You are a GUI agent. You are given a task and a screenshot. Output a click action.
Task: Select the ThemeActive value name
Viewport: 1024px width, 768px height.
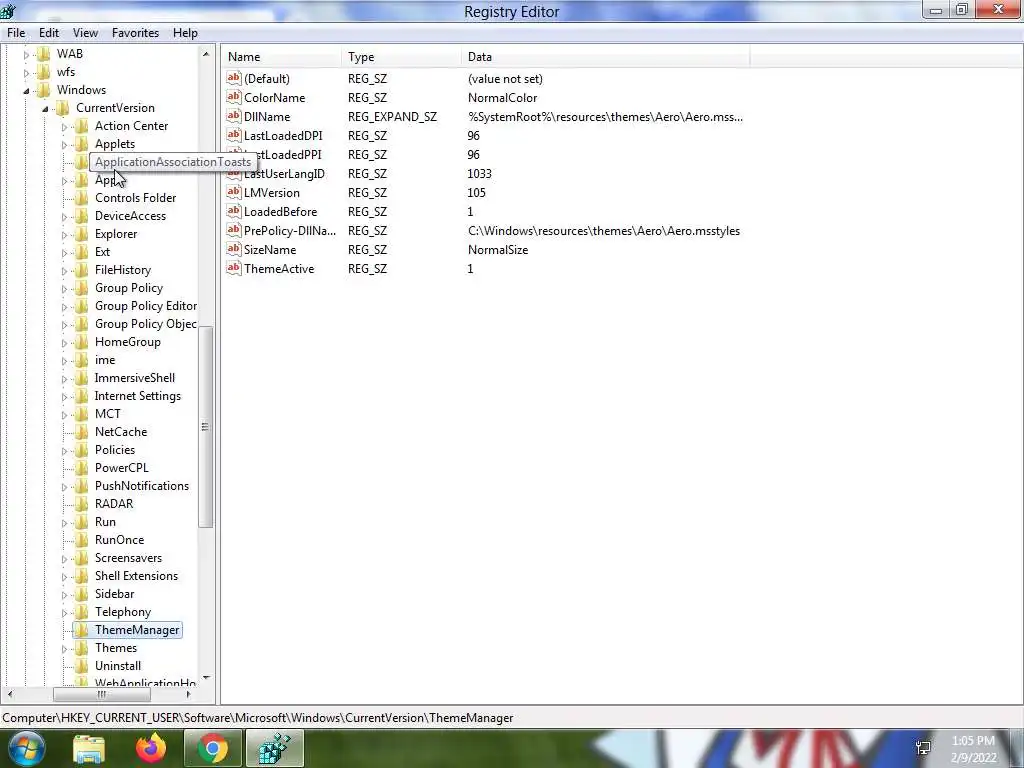point(279,268)
